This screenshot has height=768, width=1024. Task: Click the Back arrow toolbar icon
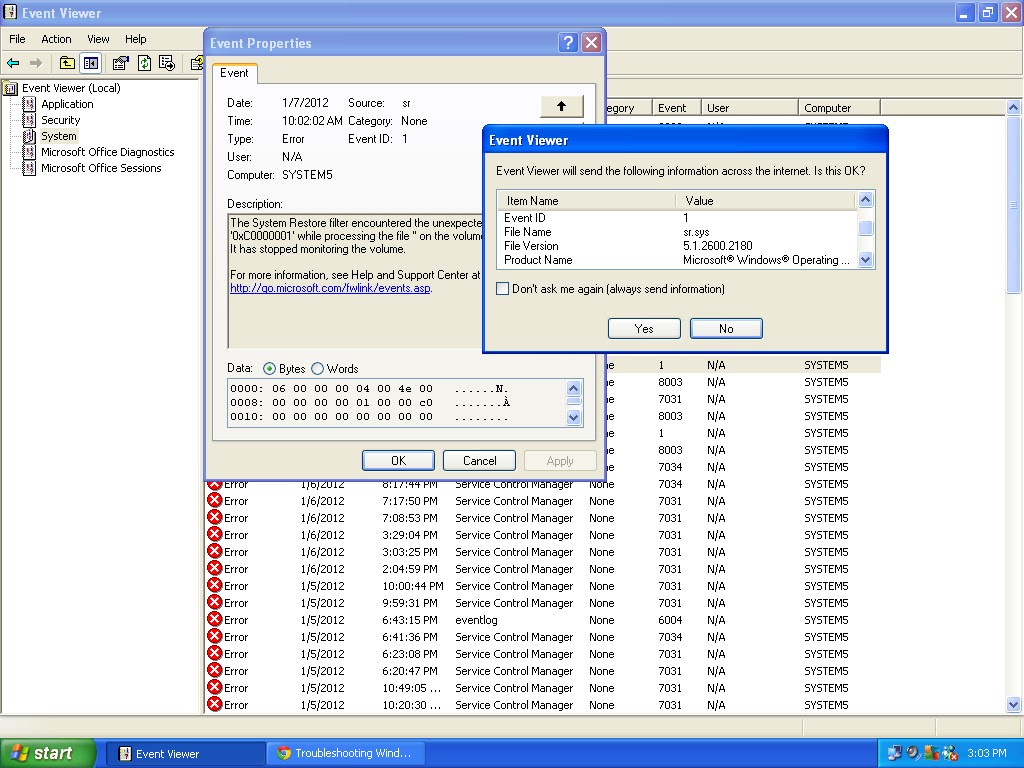tap(13, 63)
